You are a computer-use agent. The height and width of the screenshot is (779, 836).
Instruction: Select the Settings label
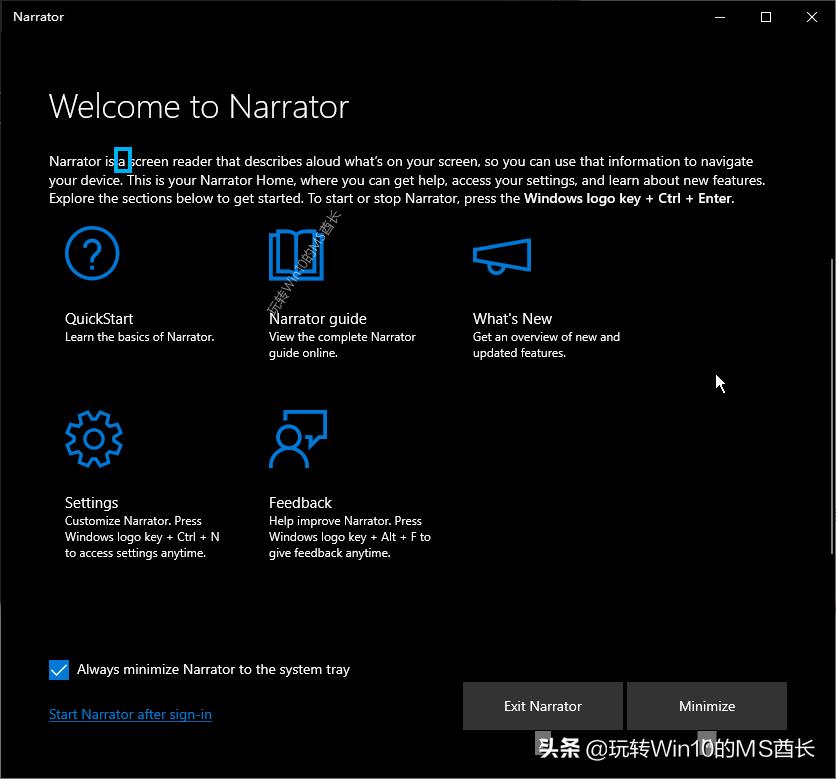tap(91, 503)
